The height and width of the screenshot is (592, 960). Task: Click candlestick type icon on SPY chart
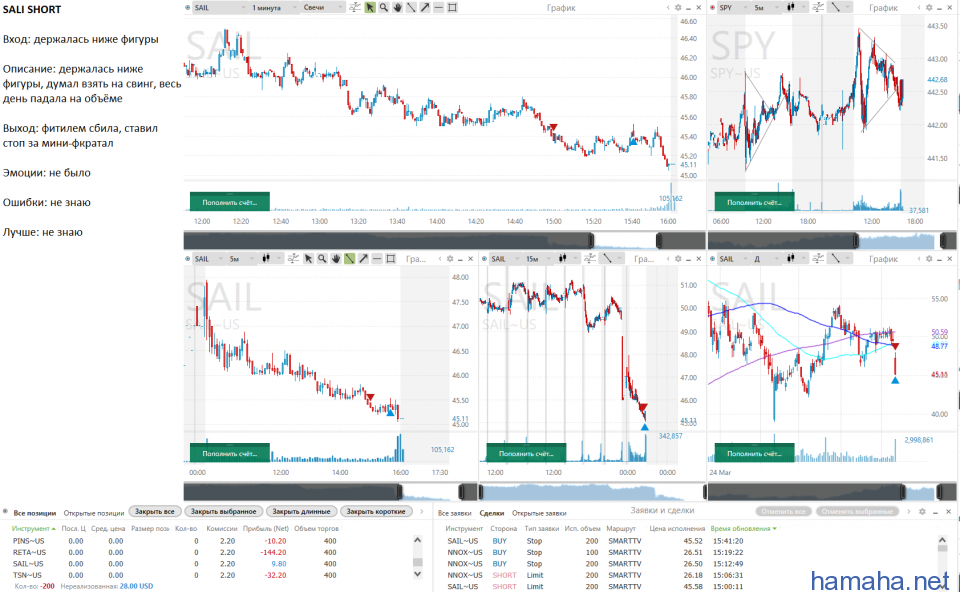click(790, 7)
